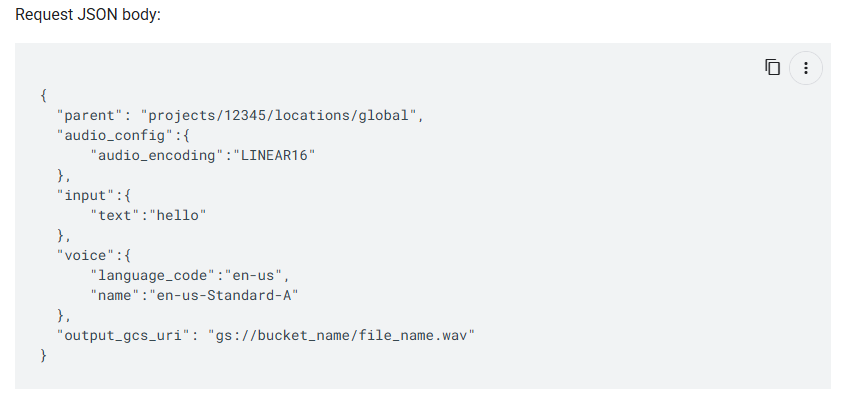
Task: Click the final closing curly brace
Action: coord(44,355)
